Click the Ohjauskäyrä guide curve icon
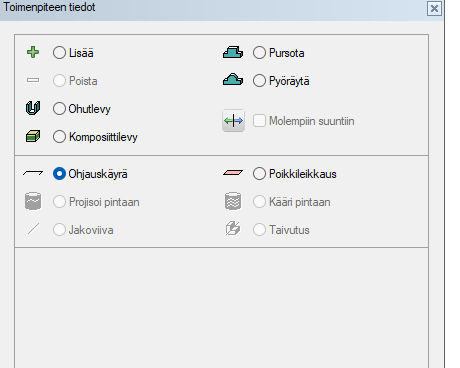The width and height of the screenshot is (460, 368). 33,173
